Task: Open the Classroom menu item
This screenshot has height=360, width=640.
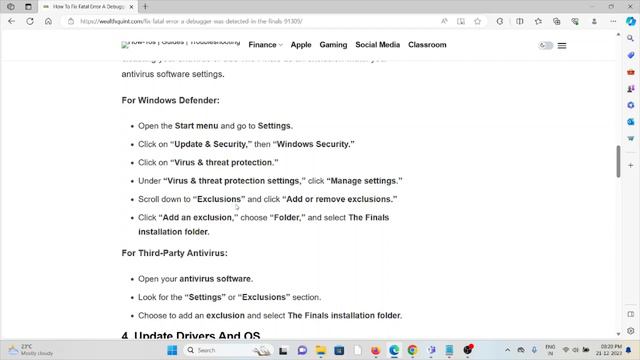Action: 427,45
